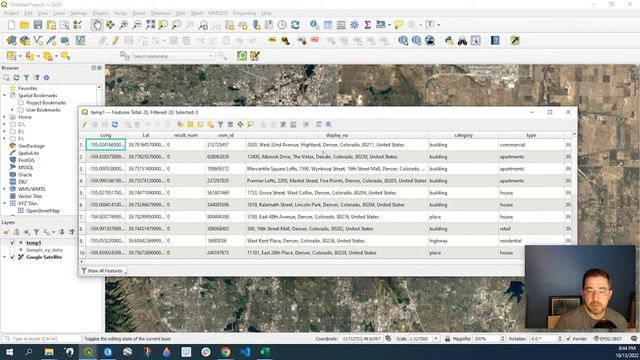Viewport: 640px width, 360px height.
Task: Collapse the Spatial Bookmarks node
Action: [4, 96]
